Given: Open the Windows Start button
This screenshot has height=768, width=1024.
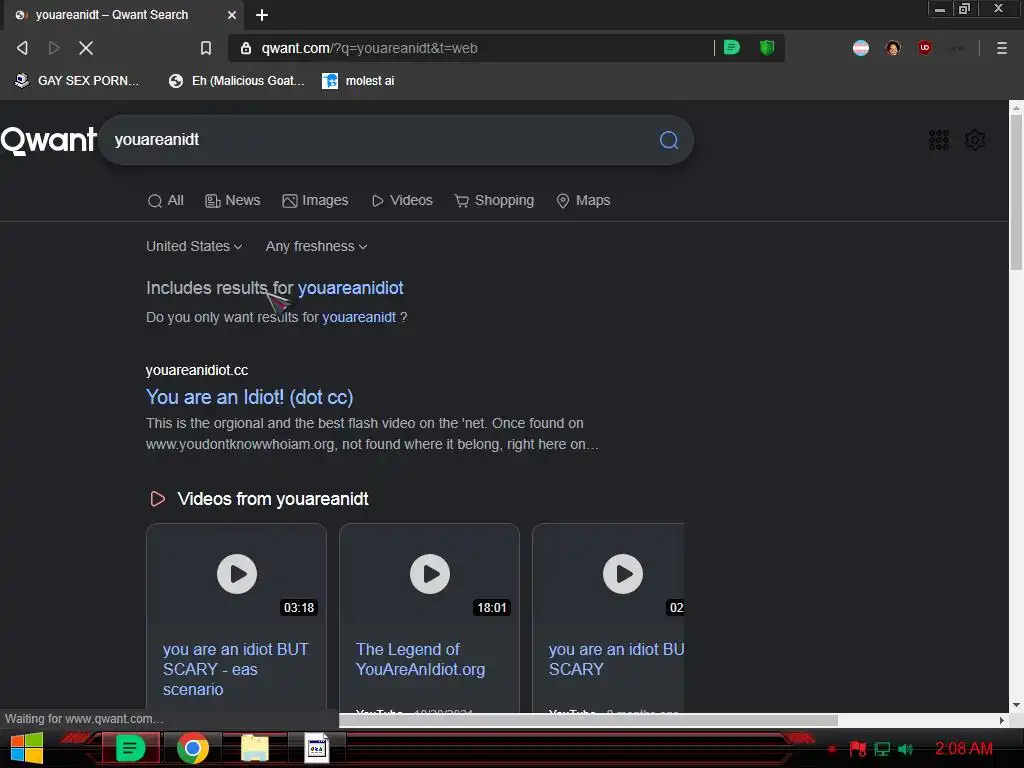Looking at the screenshot, I should coord(27,748).
